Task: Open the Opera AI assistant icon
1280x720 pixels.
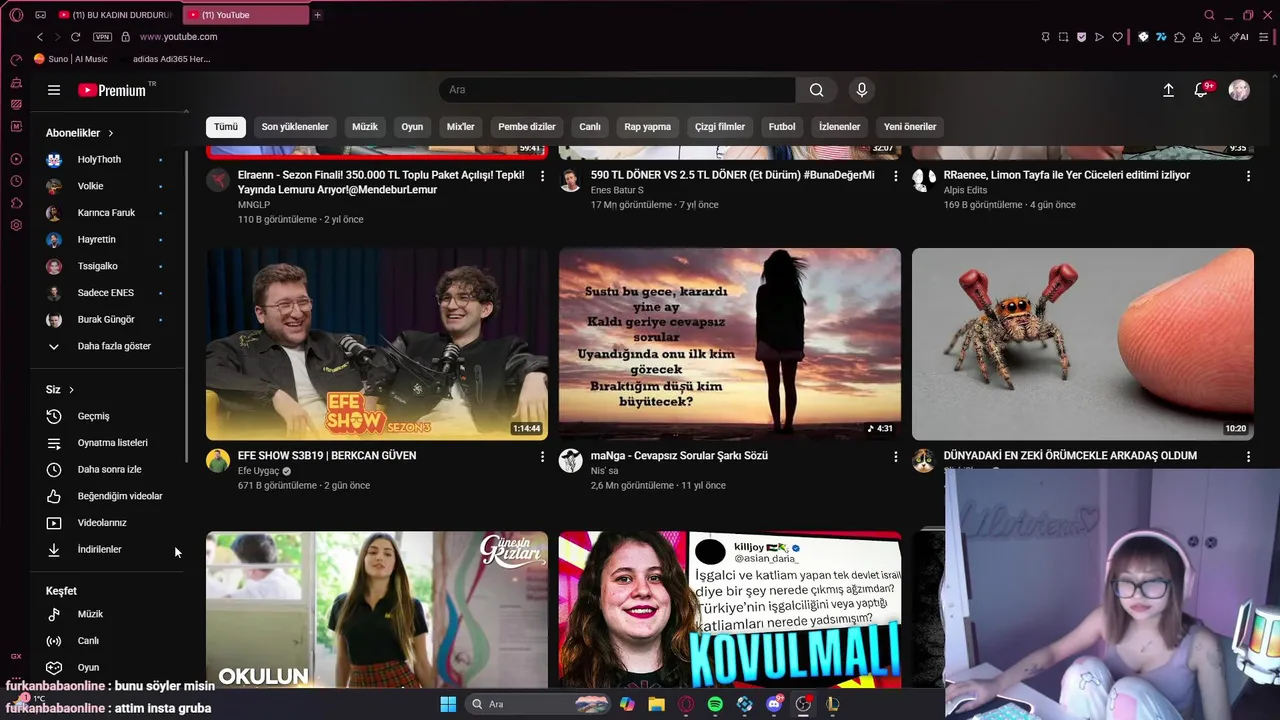Action: point(1239,37)
